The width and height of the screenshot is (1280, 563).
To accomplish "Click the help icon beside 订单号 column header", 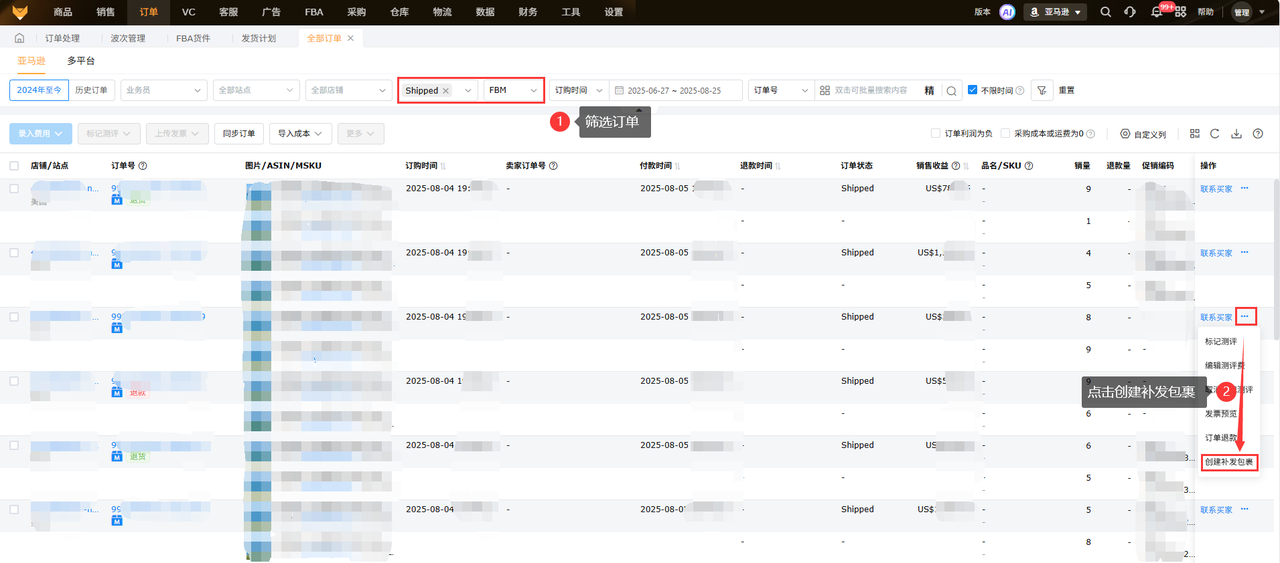I will click(x=143, y=166).
